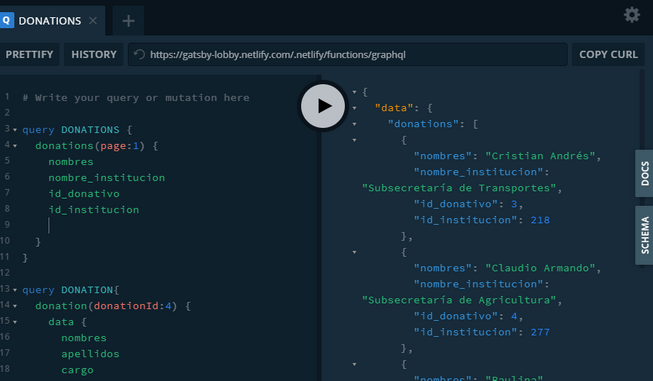Click the Q query icon on DONATIONS tab

[x=6, y=20]
